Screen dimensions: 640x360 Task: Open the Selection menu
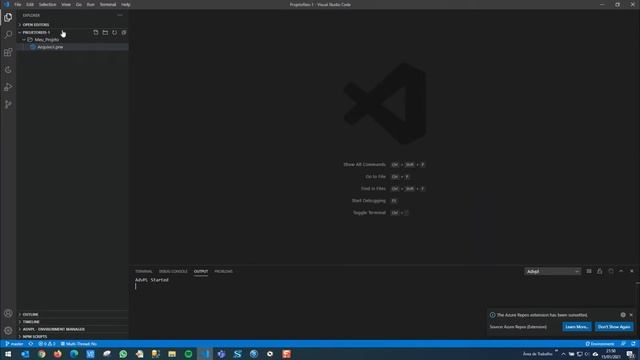pos(47,4)
